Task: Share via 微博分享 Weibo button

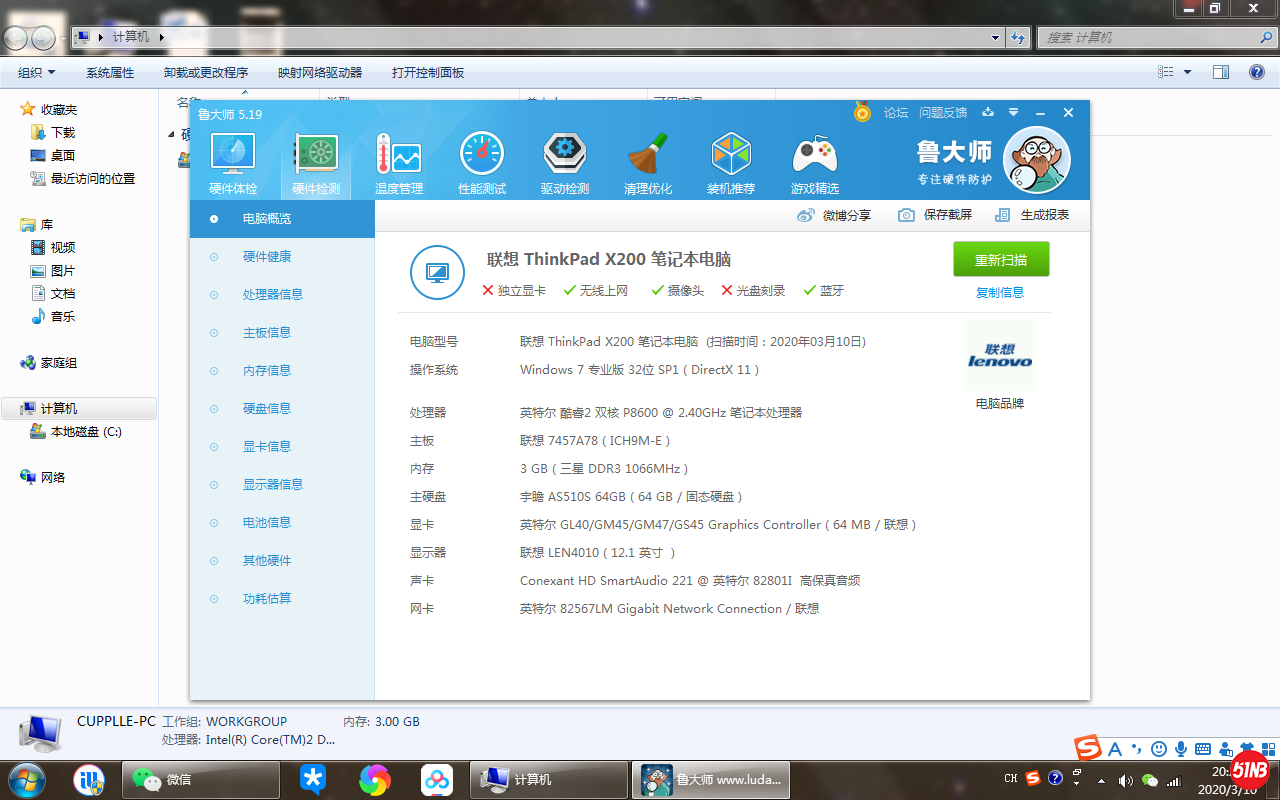Action: point(834,215)
